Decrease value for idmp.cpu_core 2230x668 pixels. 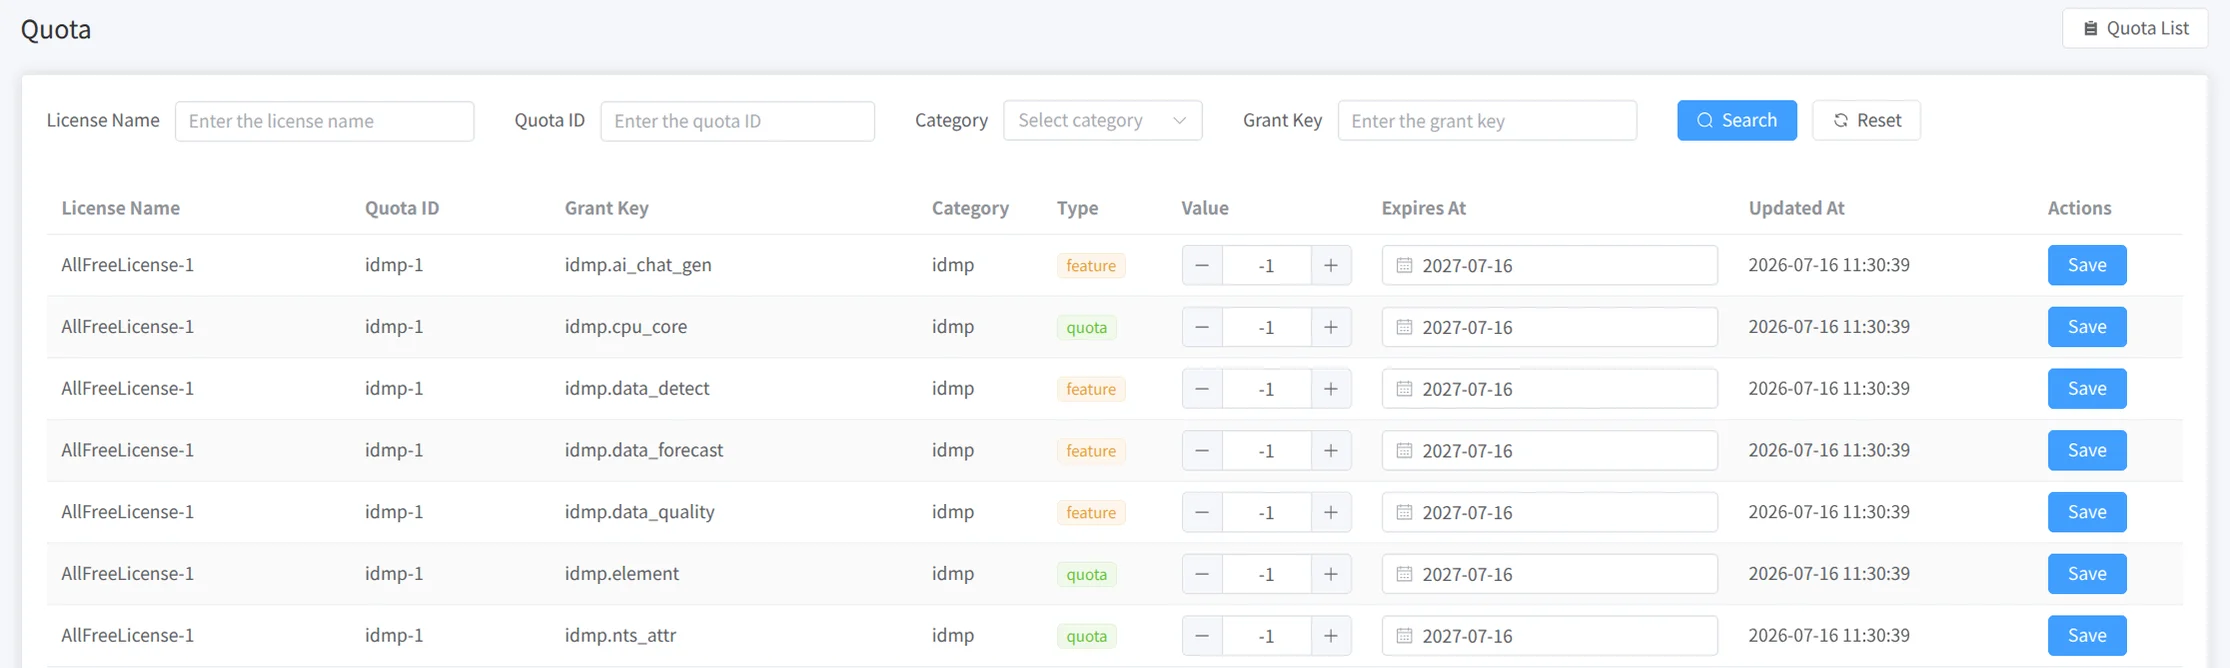point(1202,327)
